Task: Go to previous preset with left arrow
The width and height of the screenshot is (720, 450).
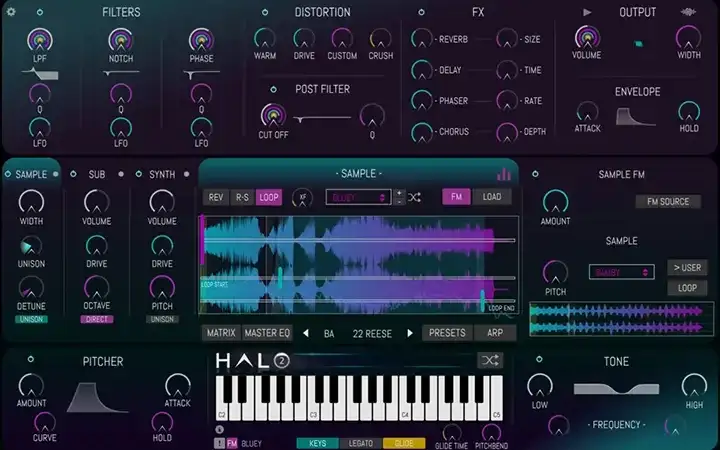Action: (306, 333)
